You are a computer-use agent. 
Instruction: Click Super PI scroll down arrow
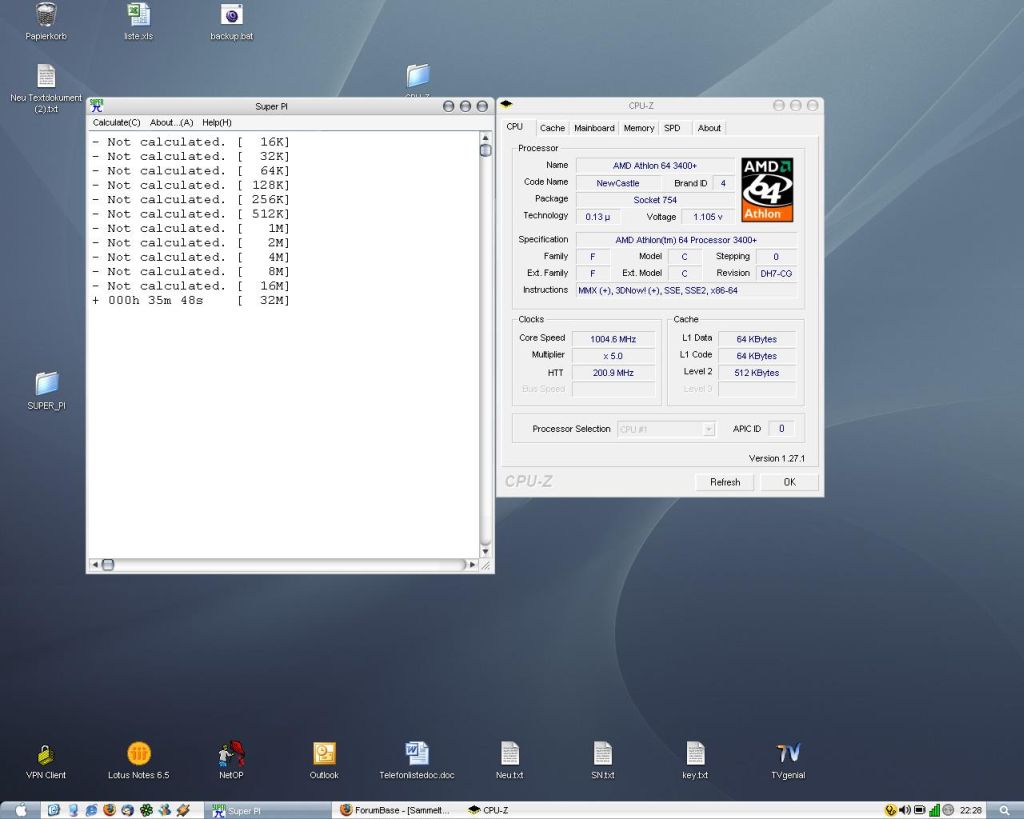(485, 552)
